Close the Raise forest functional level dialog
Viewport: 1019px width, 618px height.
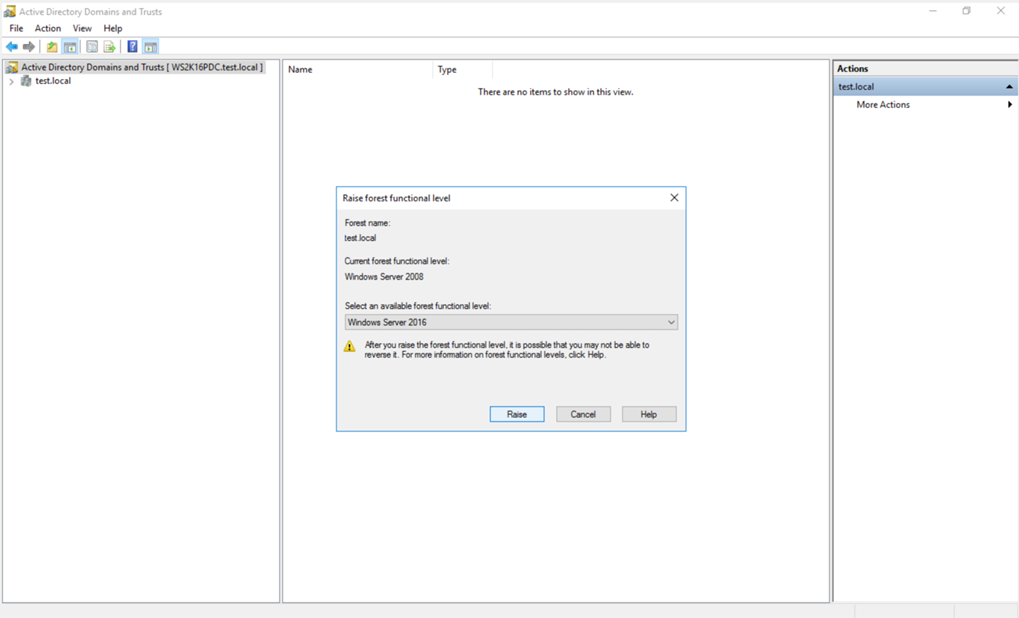[x=674, y=198]
